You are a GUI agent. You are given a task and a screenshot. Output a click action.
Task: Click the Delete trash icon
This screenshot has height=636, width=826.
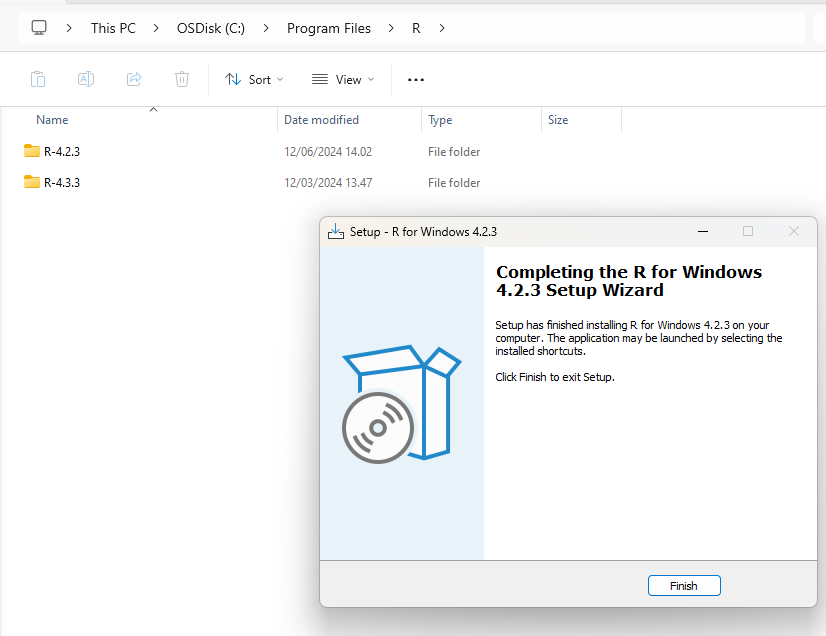tap(182, 79)
